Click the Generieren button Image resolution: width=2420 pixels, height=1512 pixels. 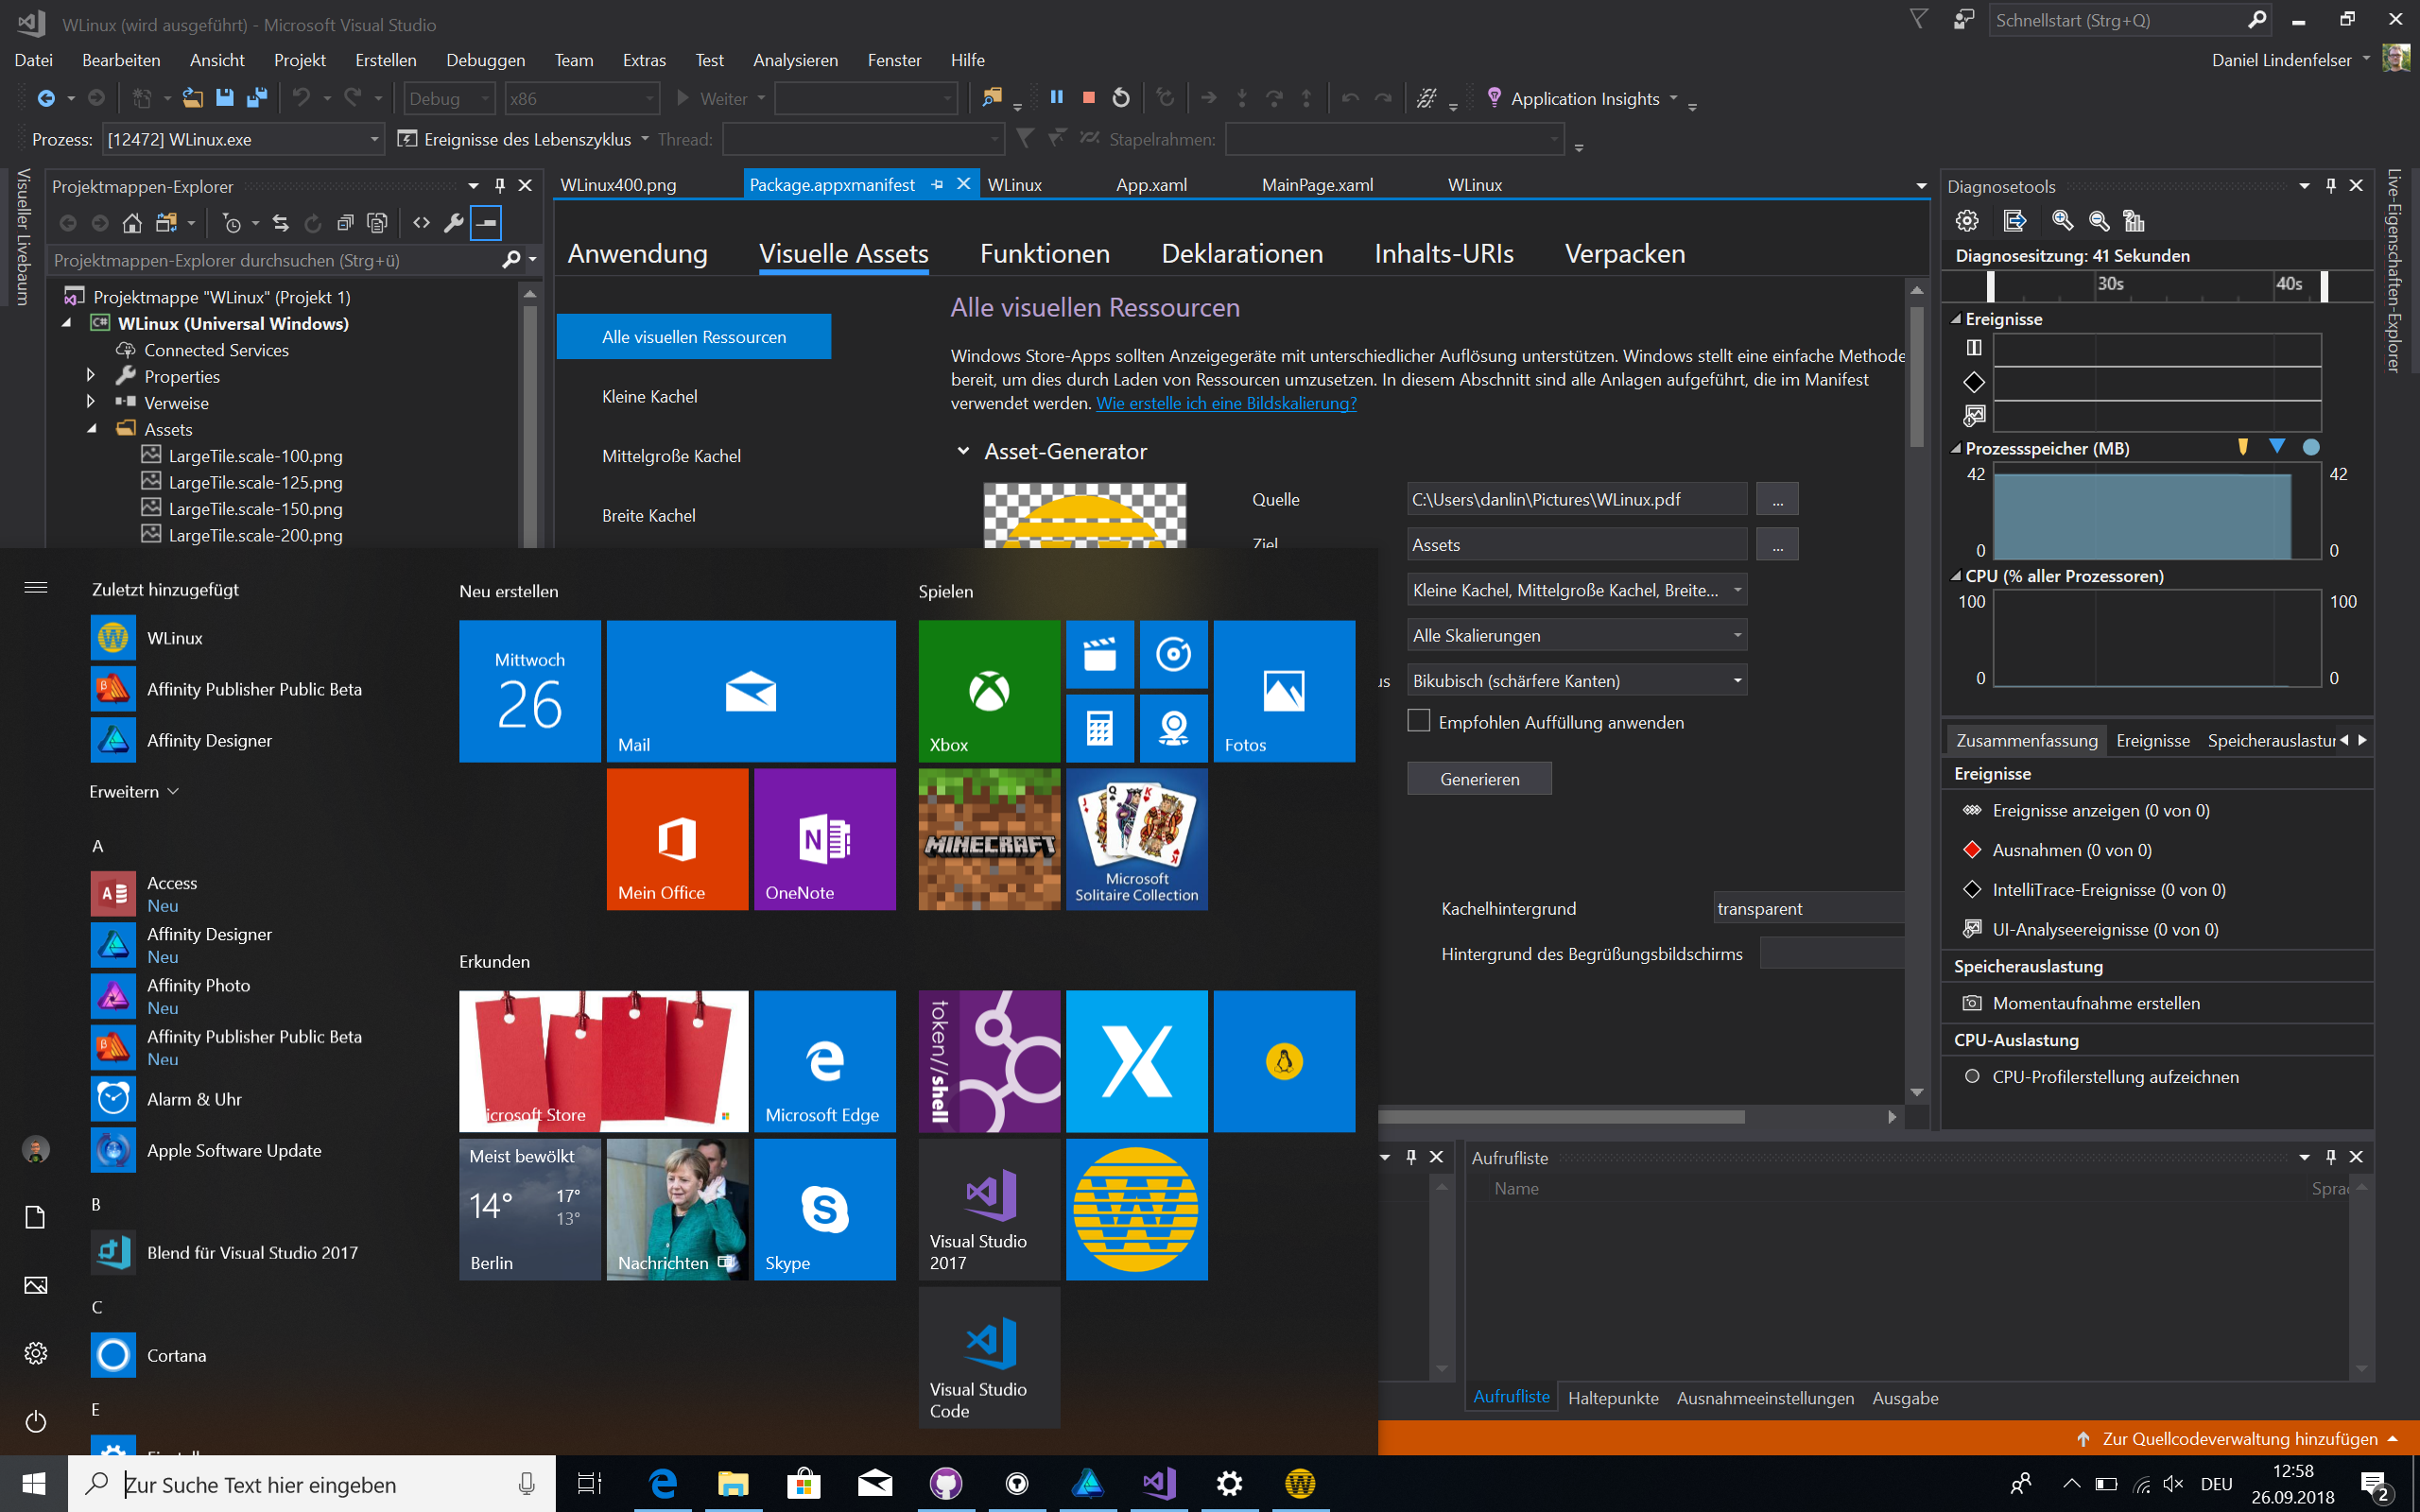click(x=1479, y=779)
